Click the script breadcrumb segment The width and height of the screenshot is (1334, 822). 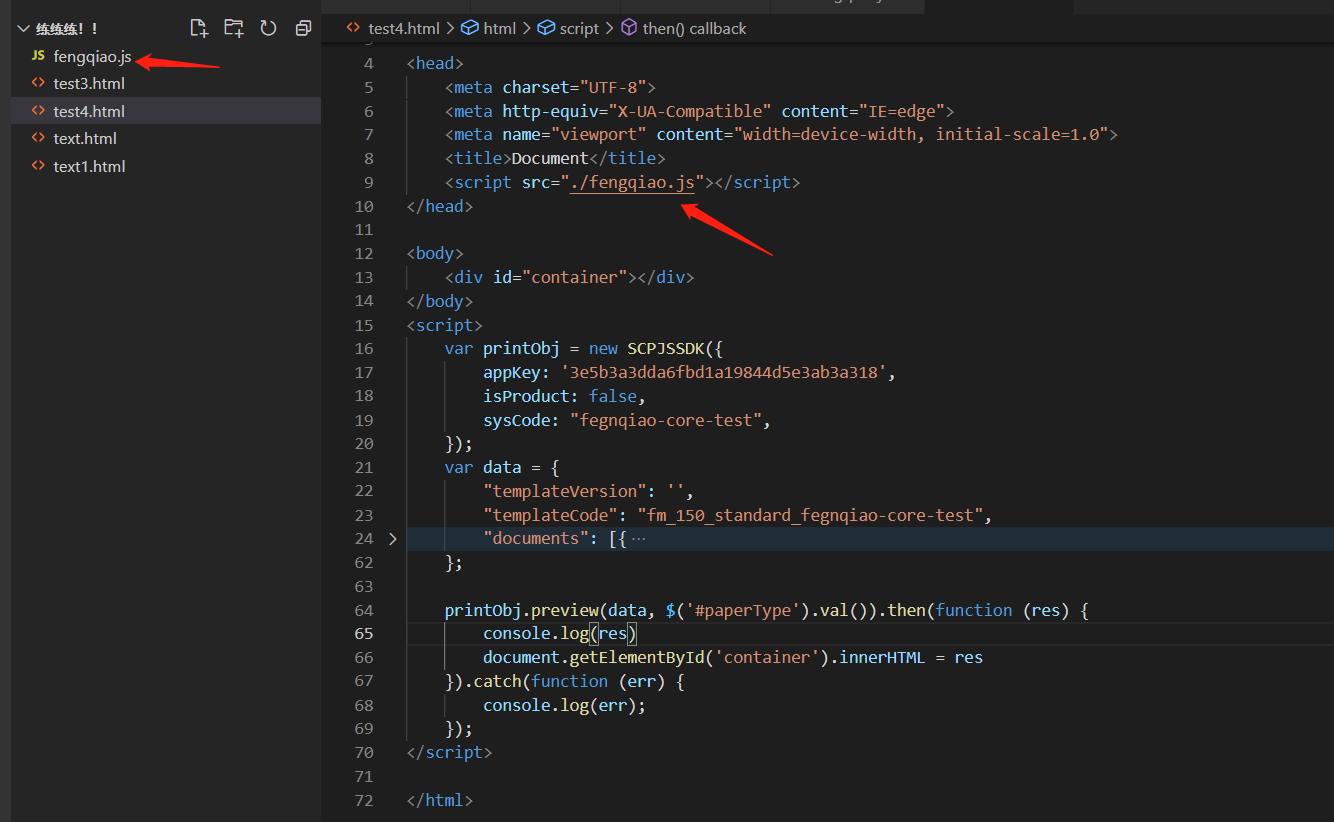579,29
